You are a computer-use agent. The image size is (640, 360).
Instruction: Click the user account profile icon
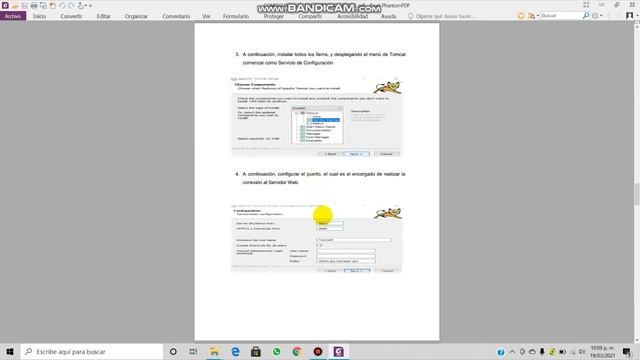629,16
